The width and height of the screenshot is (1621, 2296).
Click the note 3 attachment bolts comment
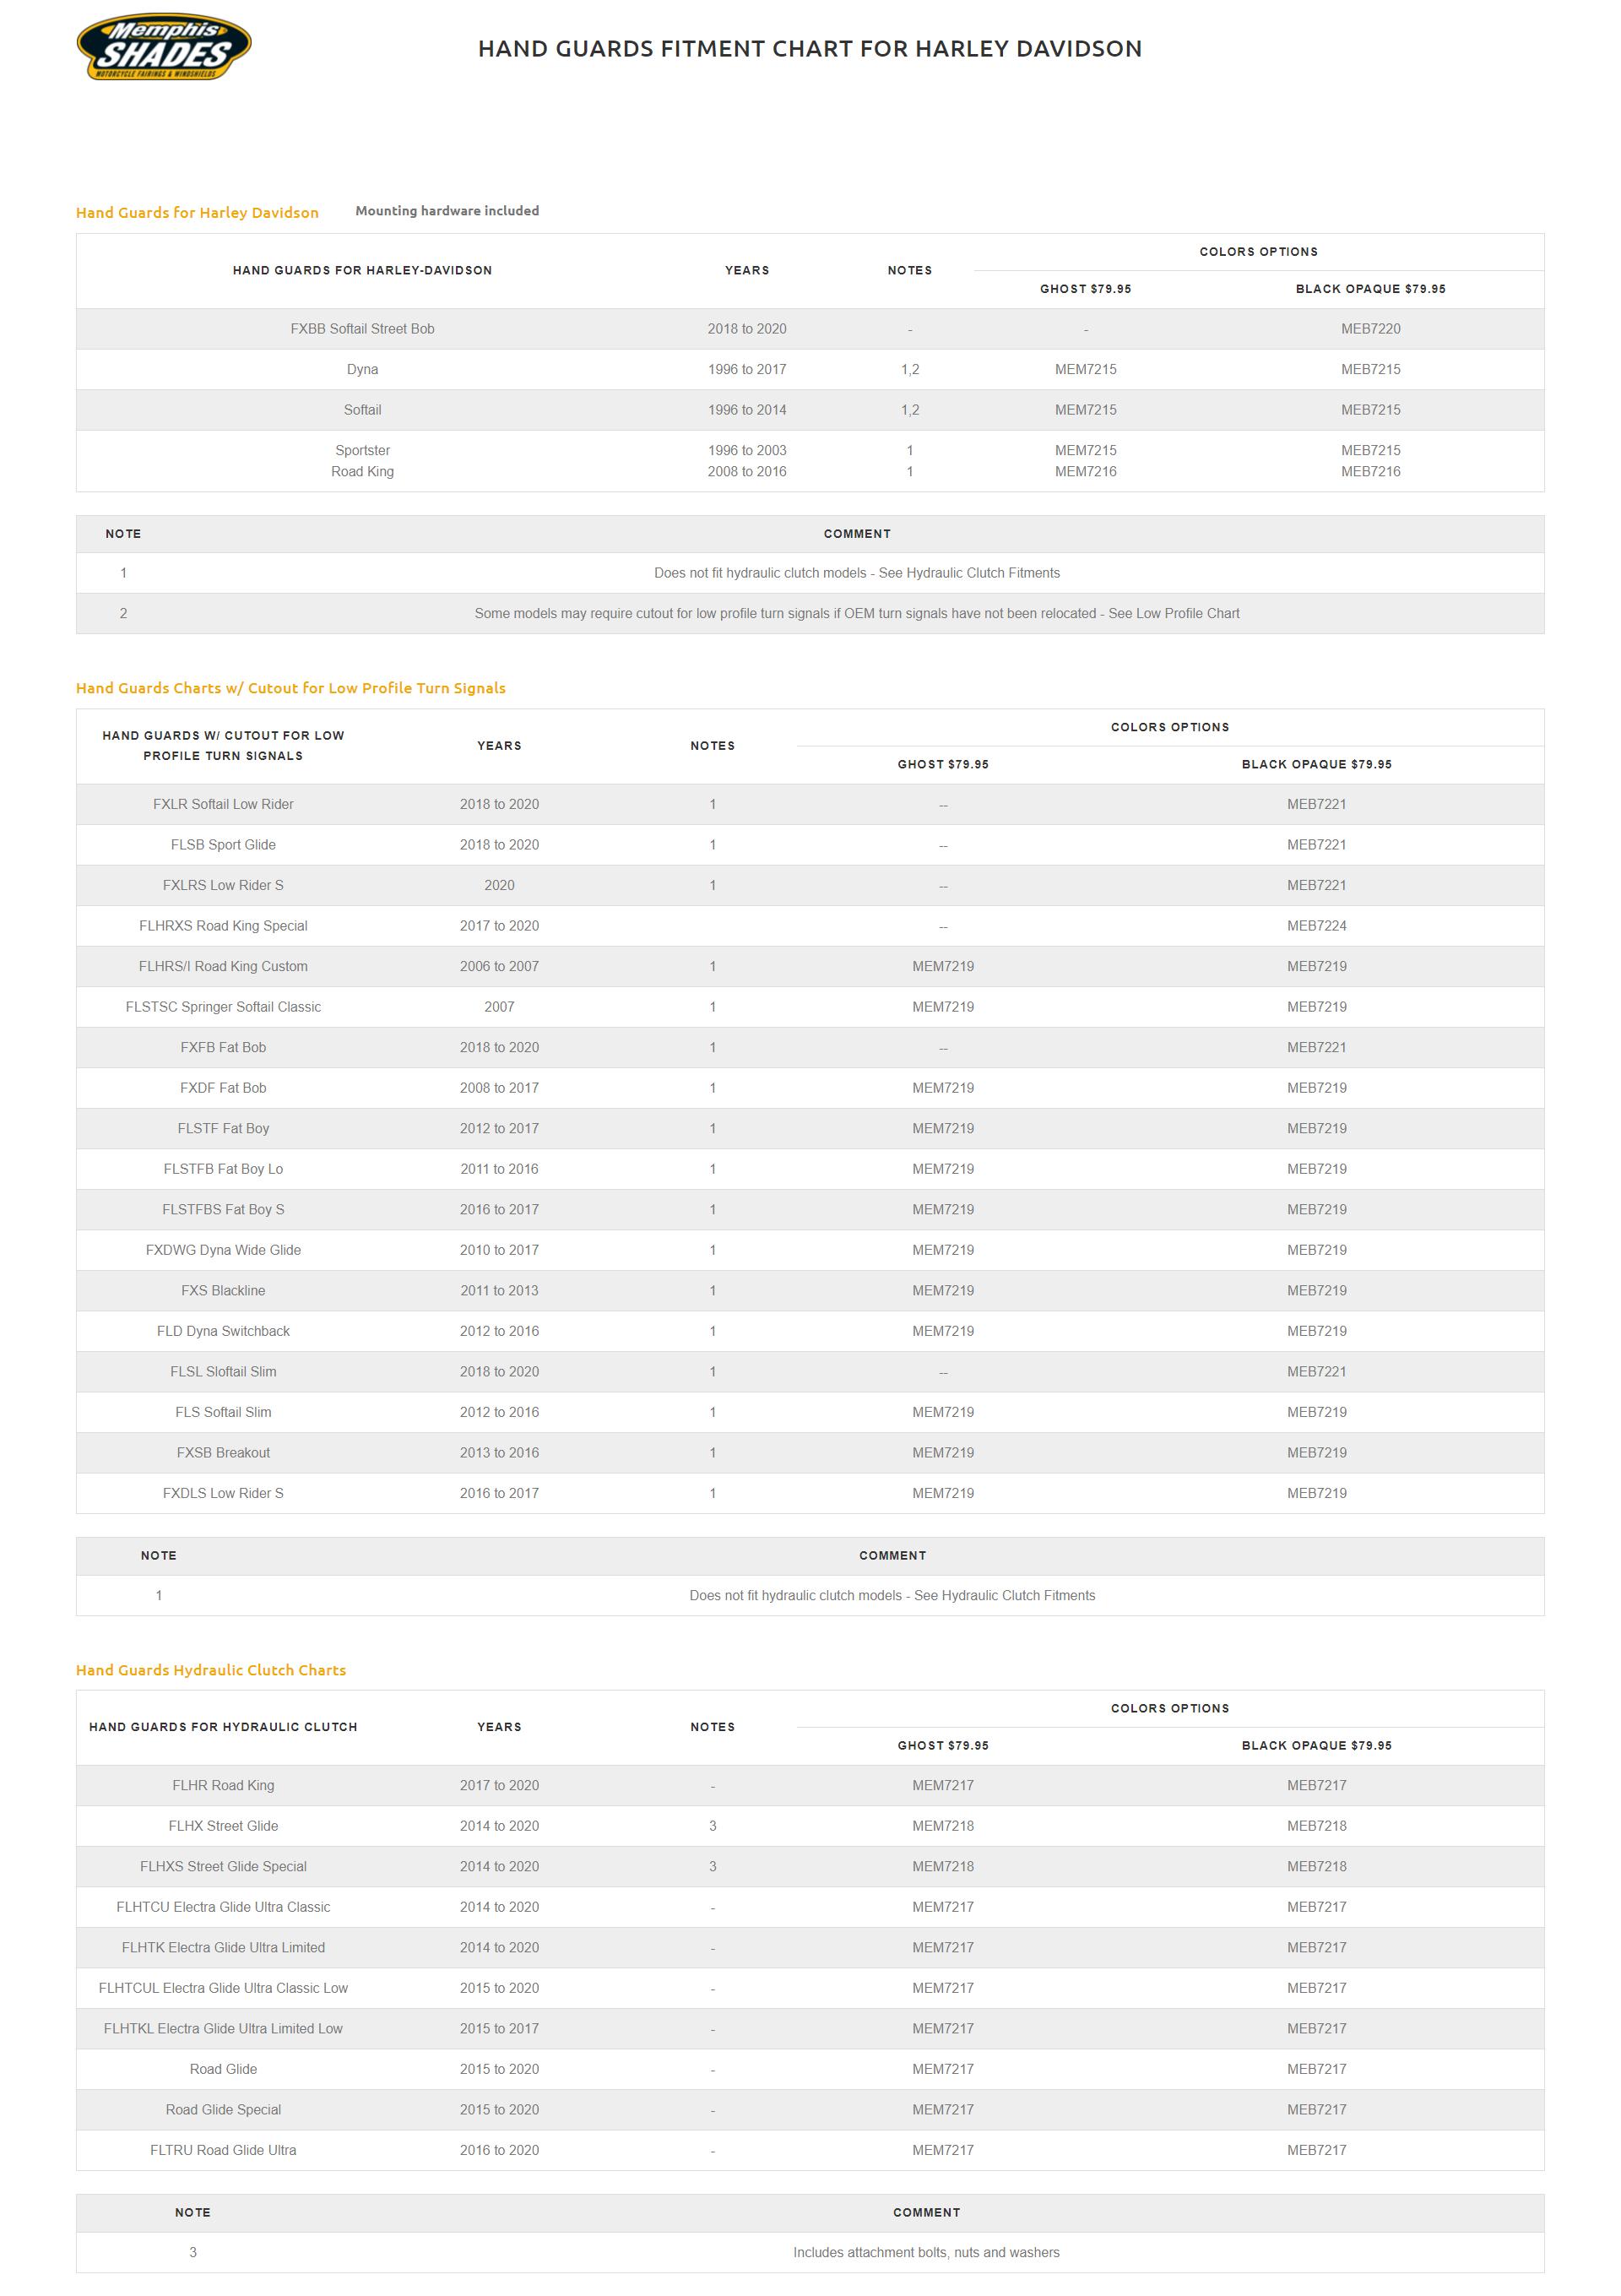tap(925, 2253)
